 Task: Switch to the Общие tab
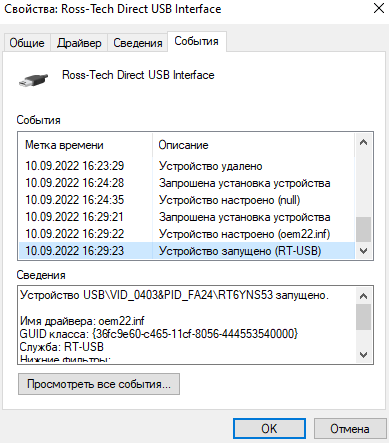(x=27, y=43)
